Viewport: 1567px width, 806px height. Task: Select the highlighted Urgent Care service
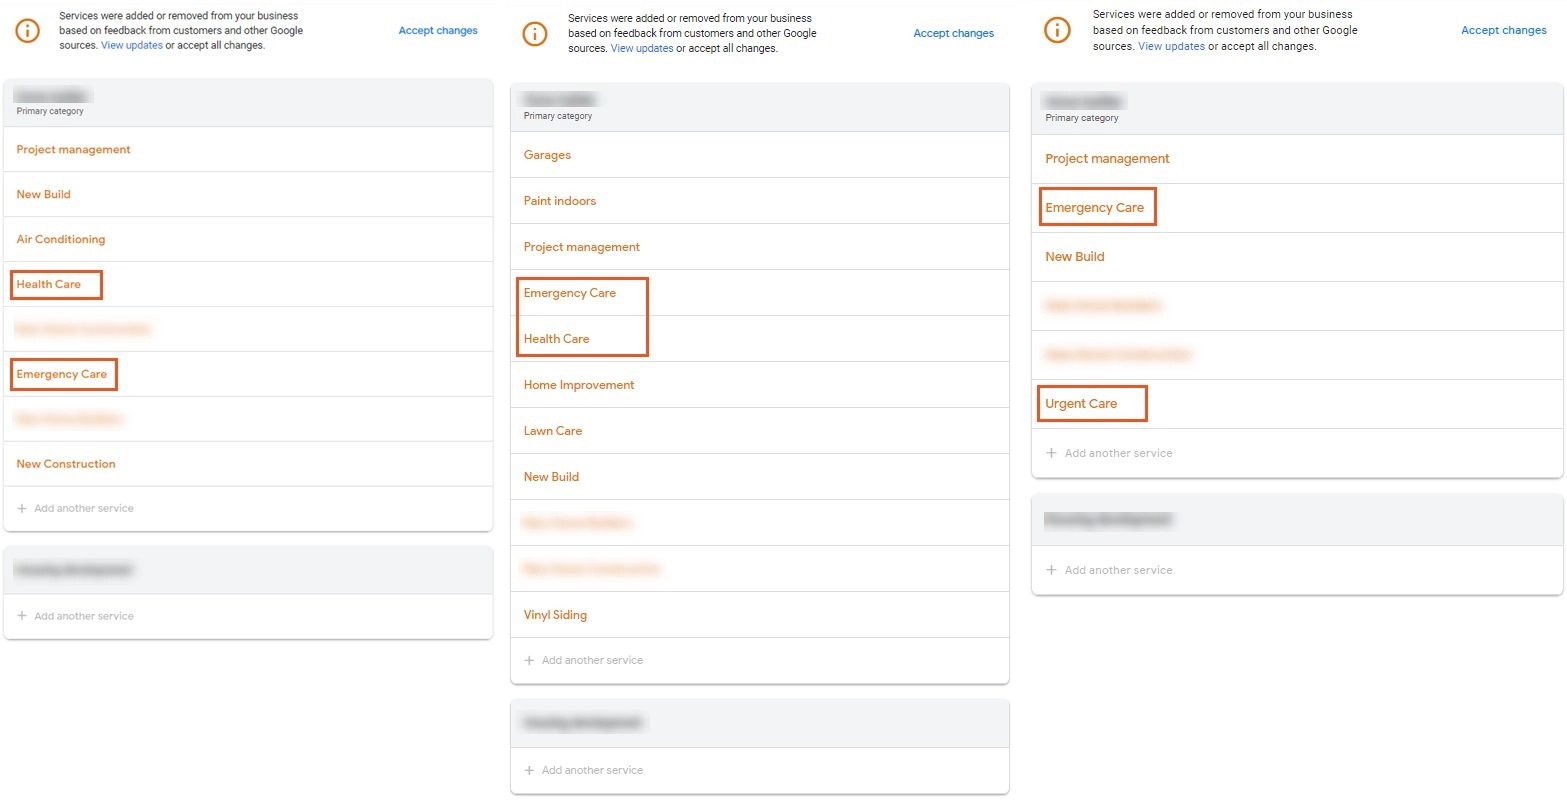coord(1081,404)
